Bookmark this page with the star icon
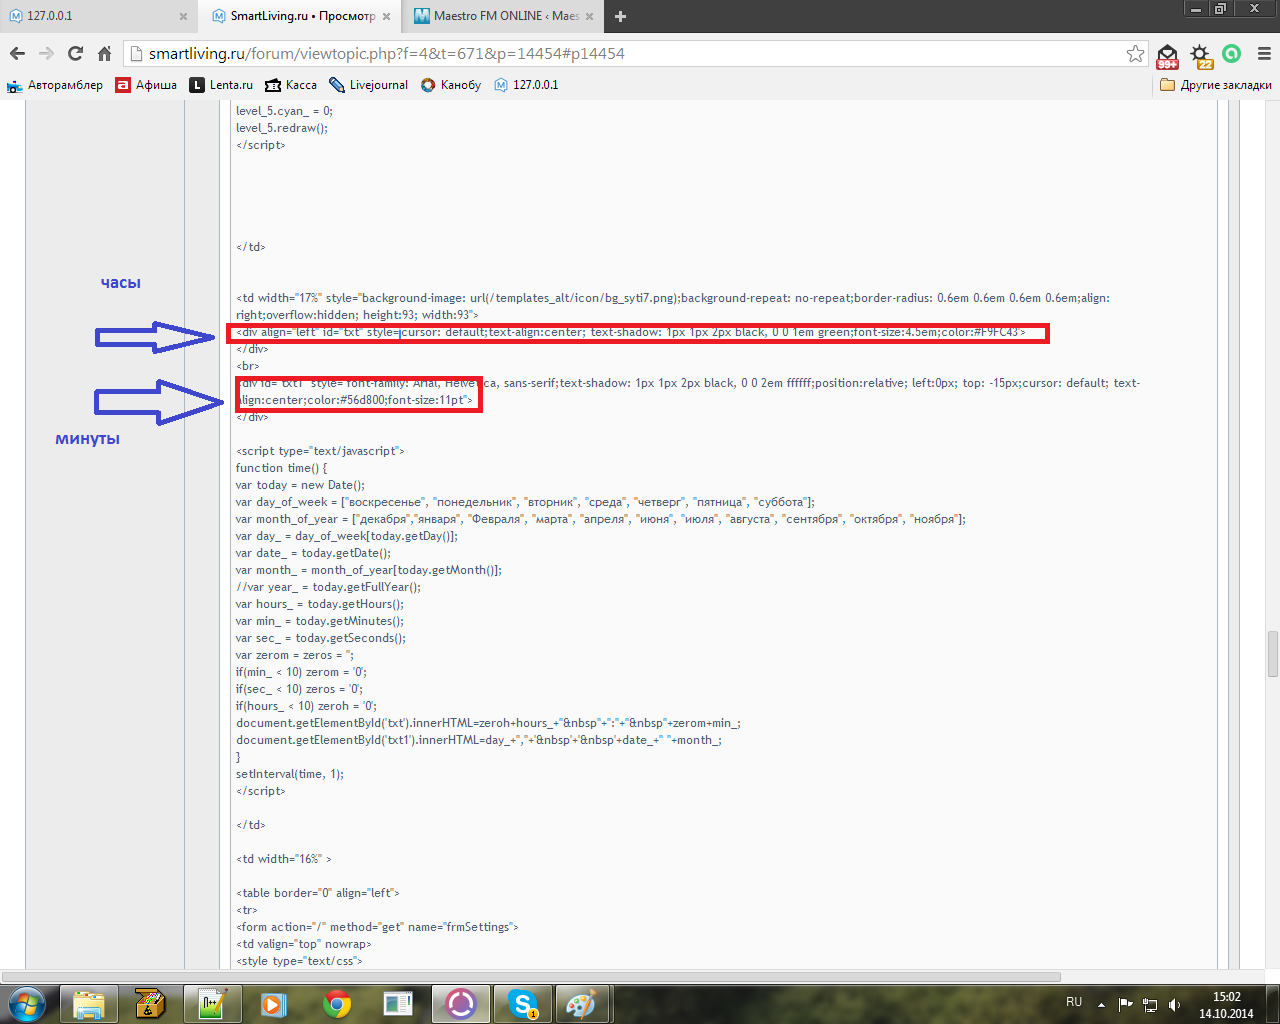The width and height of the screenshot is (1280, 1024). (x=1135, y=54)
